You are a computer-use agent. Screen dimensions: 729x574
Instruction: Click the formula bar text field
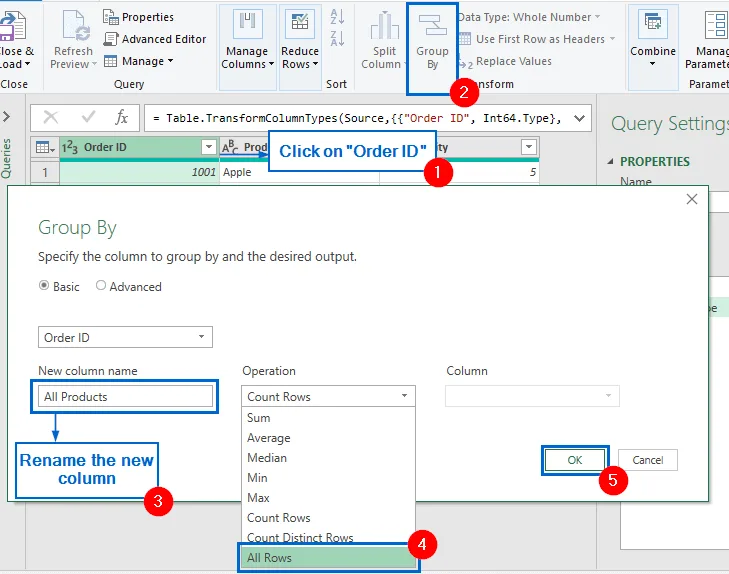[x=358, y=118]
